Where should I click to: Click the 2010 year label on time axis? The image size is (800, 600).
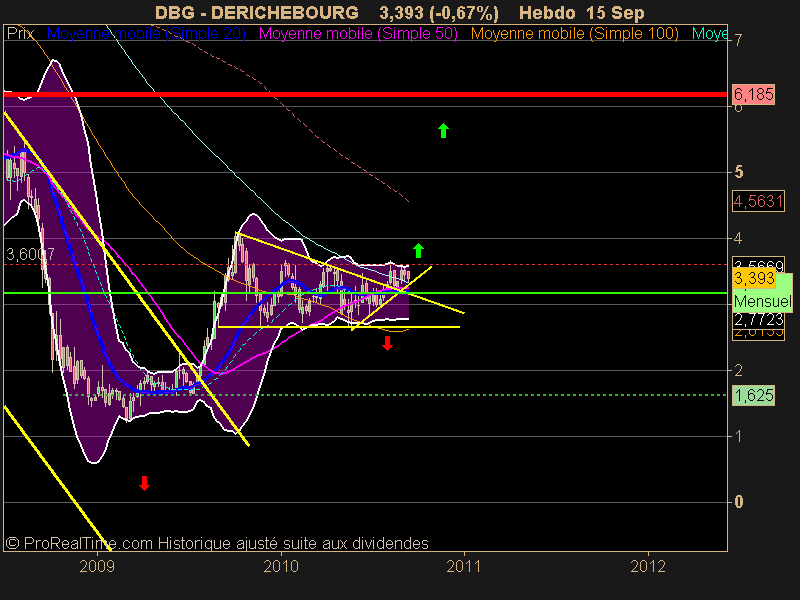point(281,566)
